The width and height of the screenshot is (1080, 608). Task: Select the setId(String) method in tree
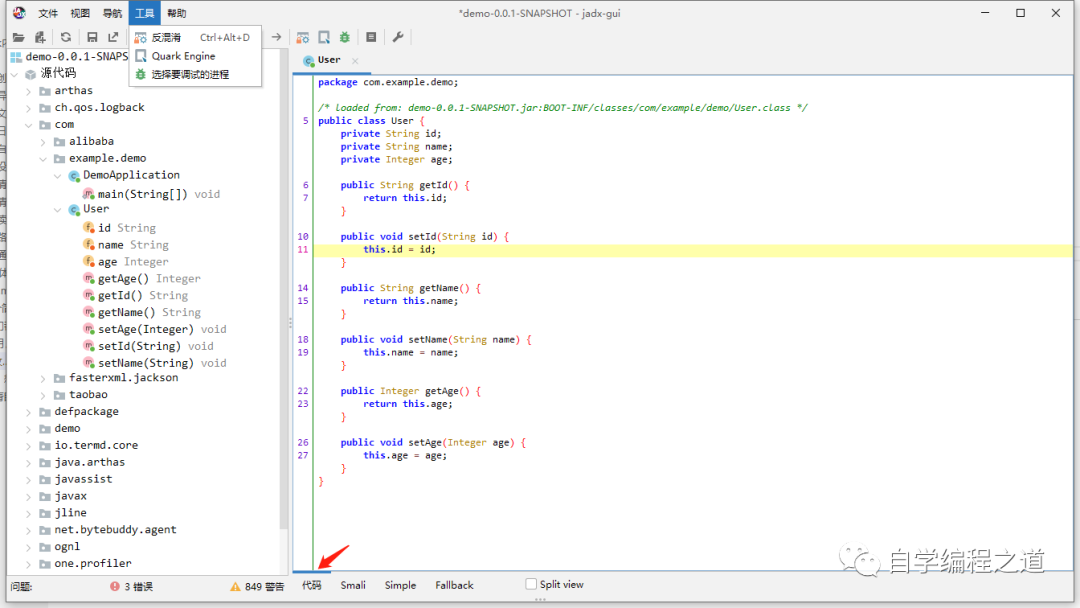click(x=156, y=346)
